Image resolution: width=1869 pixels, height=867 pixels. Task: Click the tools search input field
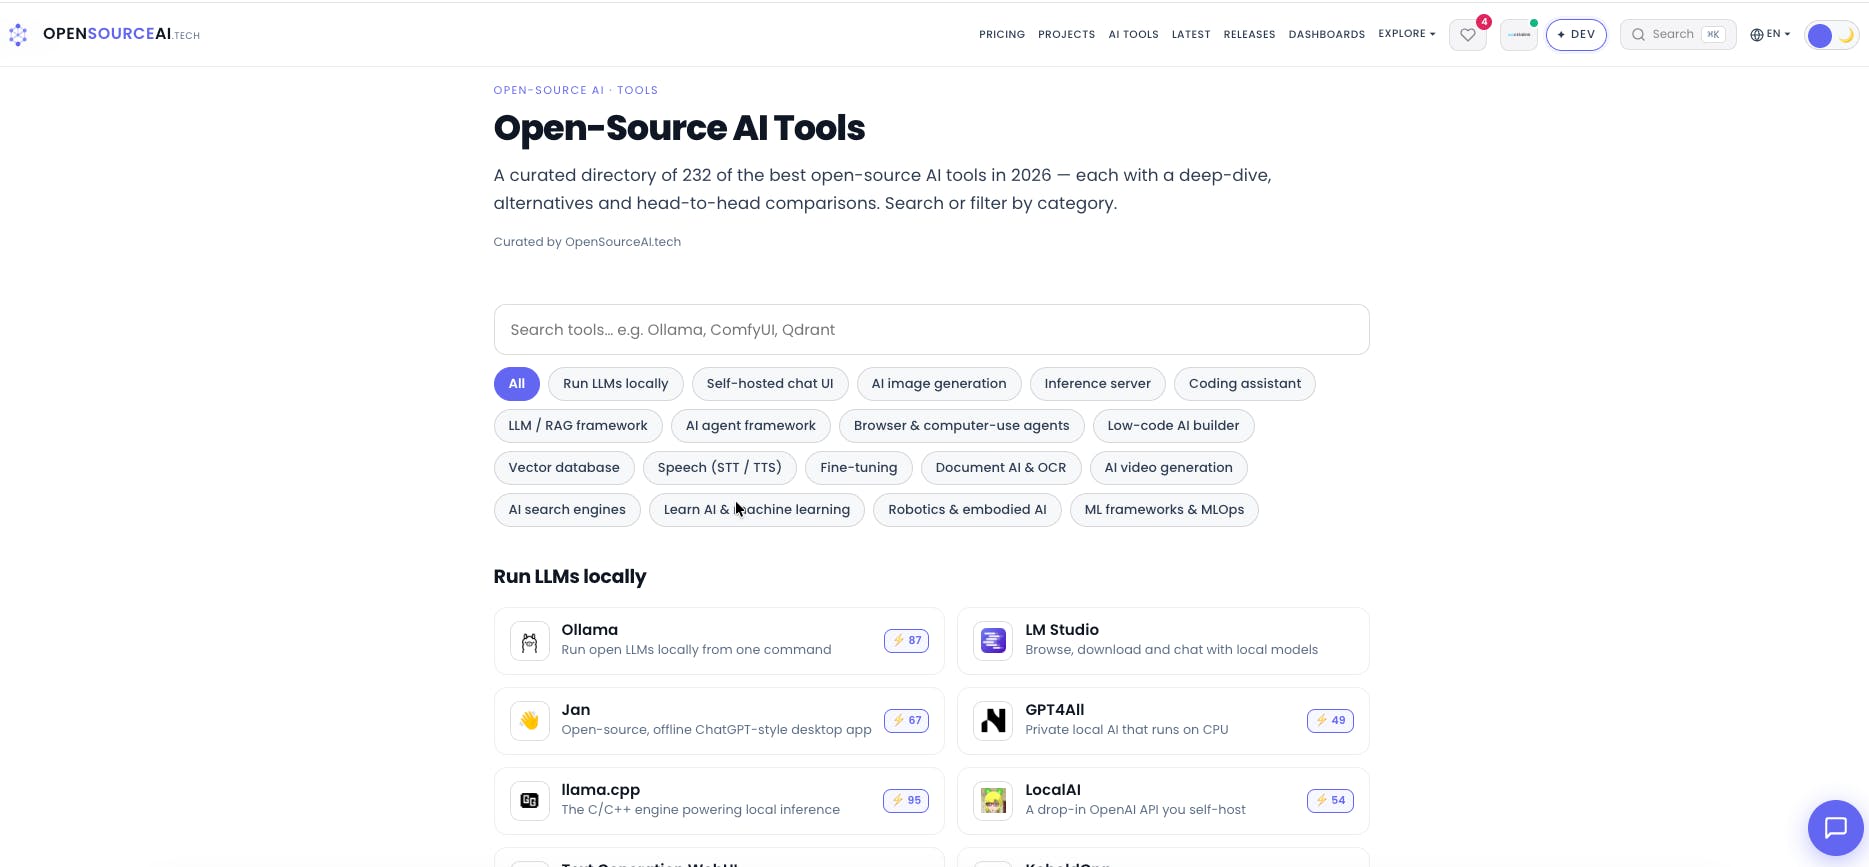pyautogui.click(x=932, y=330)
